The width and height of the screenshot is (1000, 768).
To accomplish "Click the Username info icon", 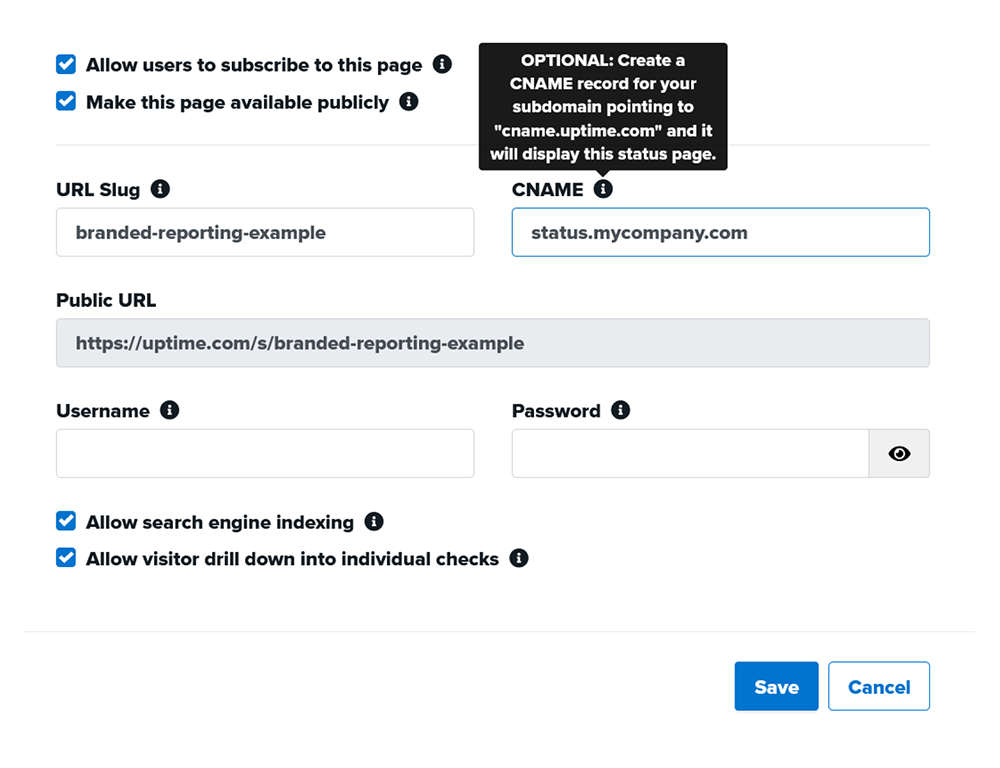I will [x=169, y=411].
